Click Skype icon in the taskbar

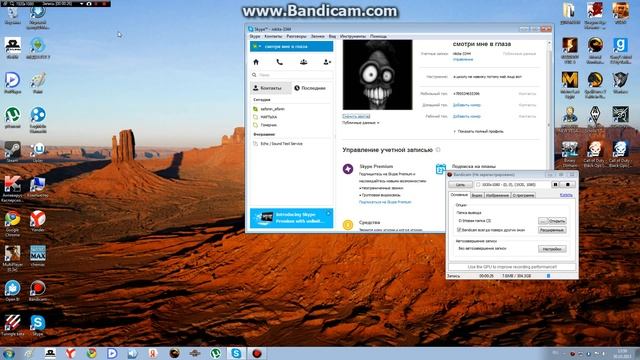coord(236,353)
